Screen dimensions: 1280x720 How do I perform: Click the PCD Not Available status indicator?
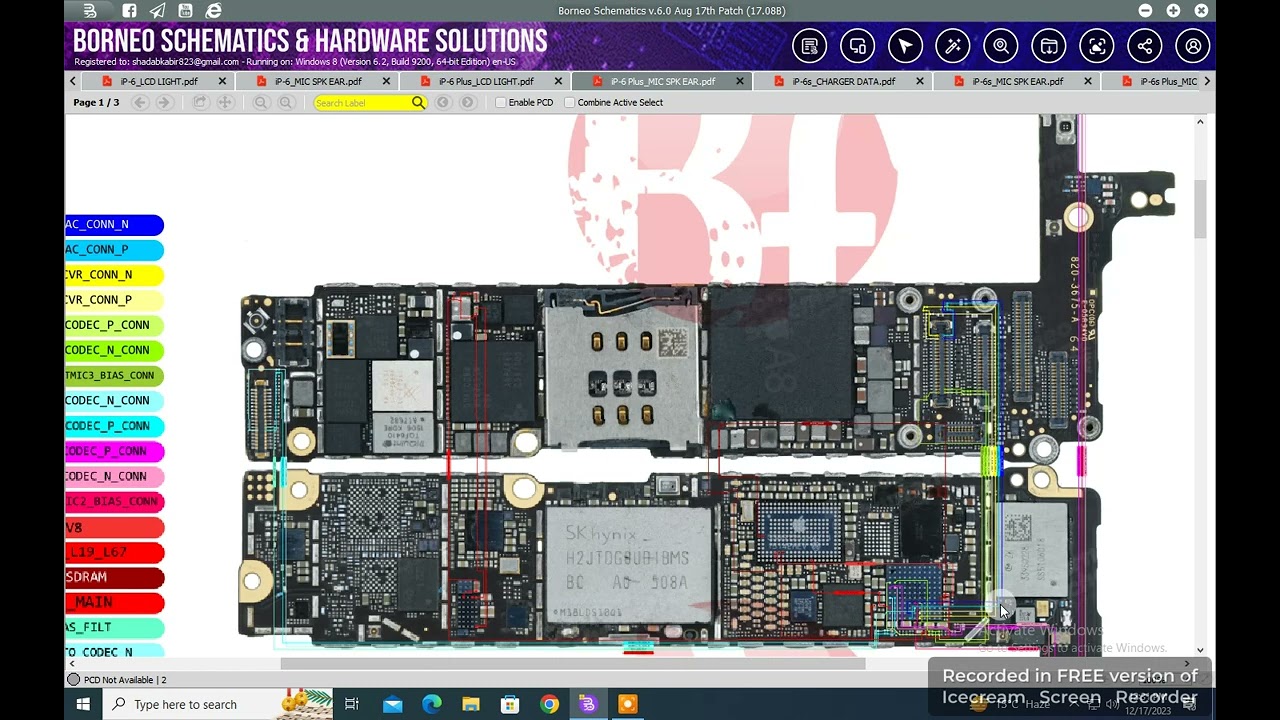tap(73, 680)
